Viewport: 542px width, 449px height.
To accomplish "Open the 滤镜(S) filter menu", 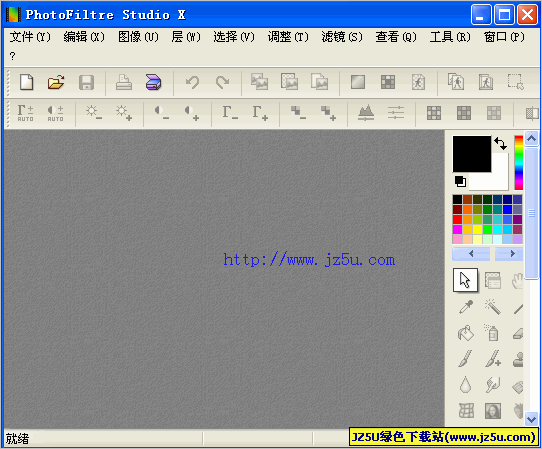I will pos(342,37).
